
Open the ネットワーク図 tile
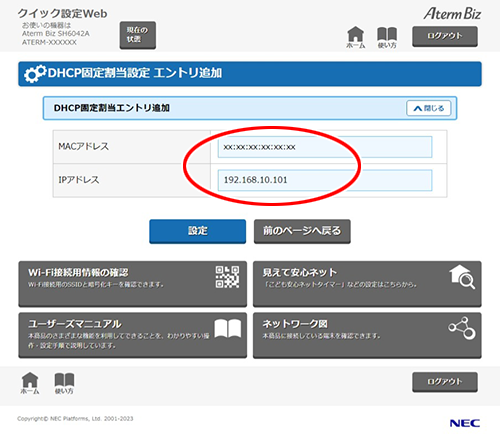click(x=367, y=335)
